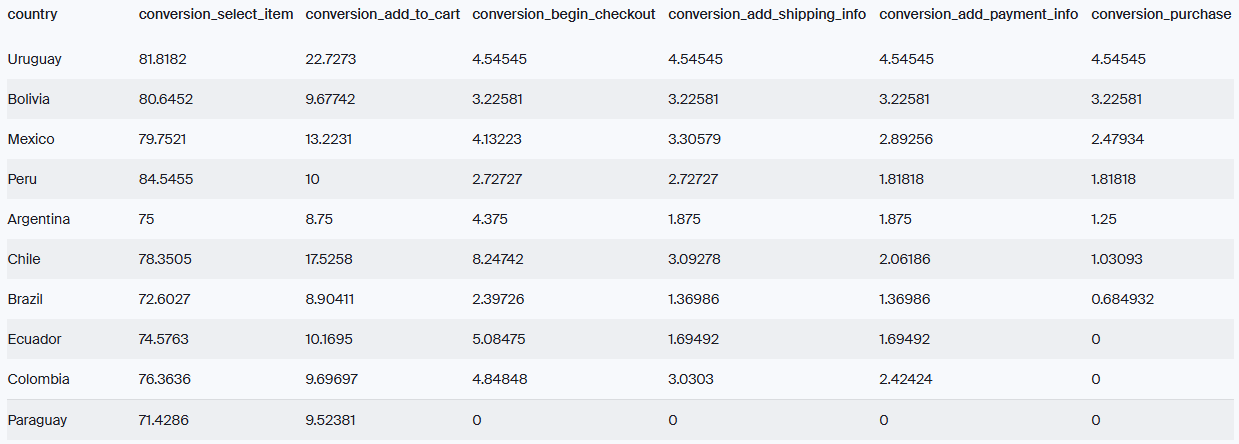Click the Ecuador row label
This screenshot has width=1239, height=444.
[34, 339]
